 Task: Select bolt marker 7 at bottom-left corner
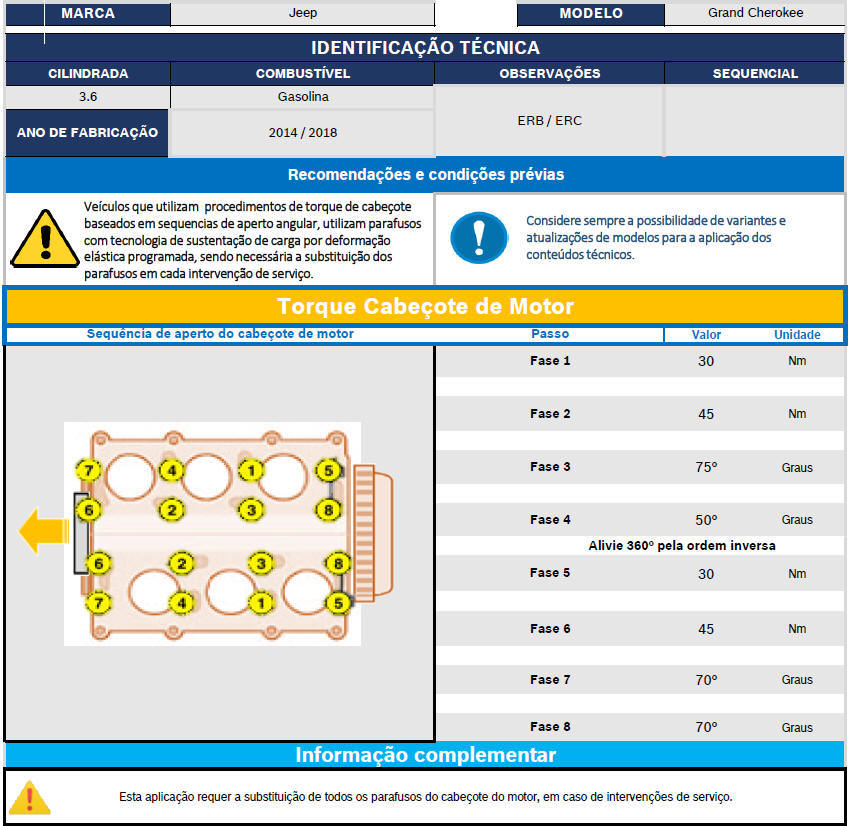pyautogui.click(x=97, y=602)
